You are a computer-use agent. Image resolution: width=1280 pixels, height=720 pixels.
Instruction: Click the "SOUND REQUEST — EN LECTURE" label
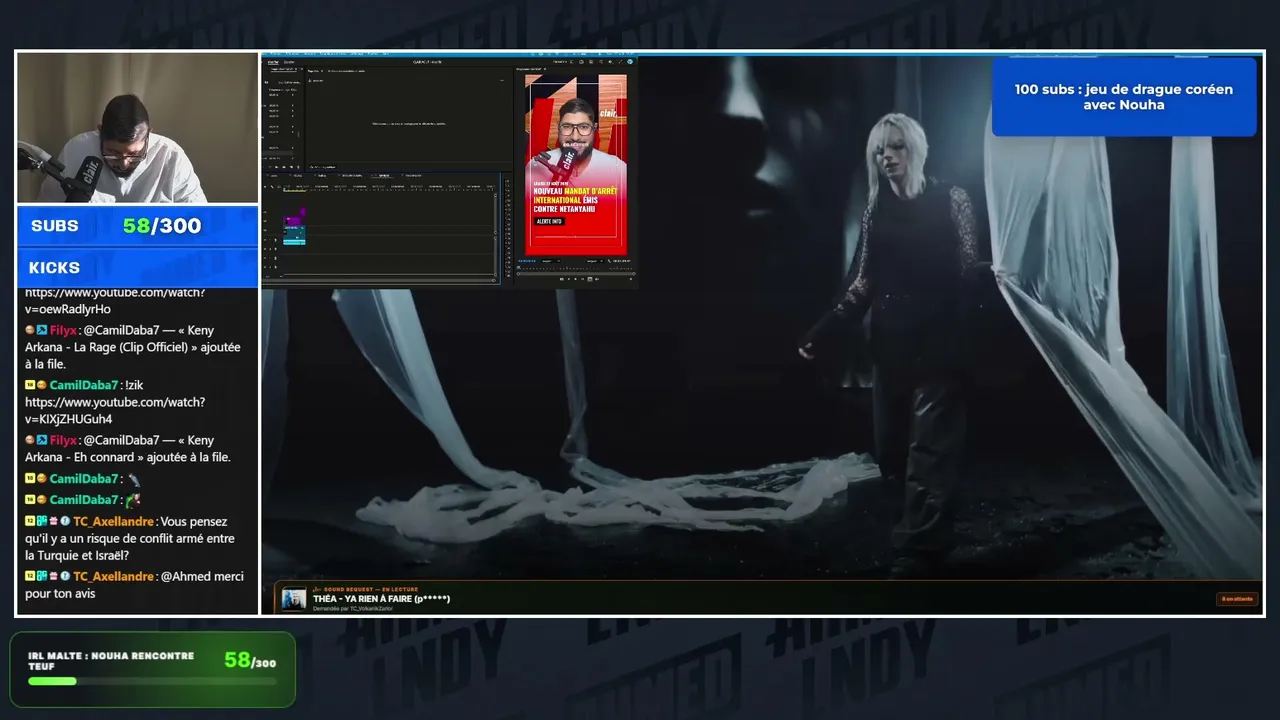366,589
